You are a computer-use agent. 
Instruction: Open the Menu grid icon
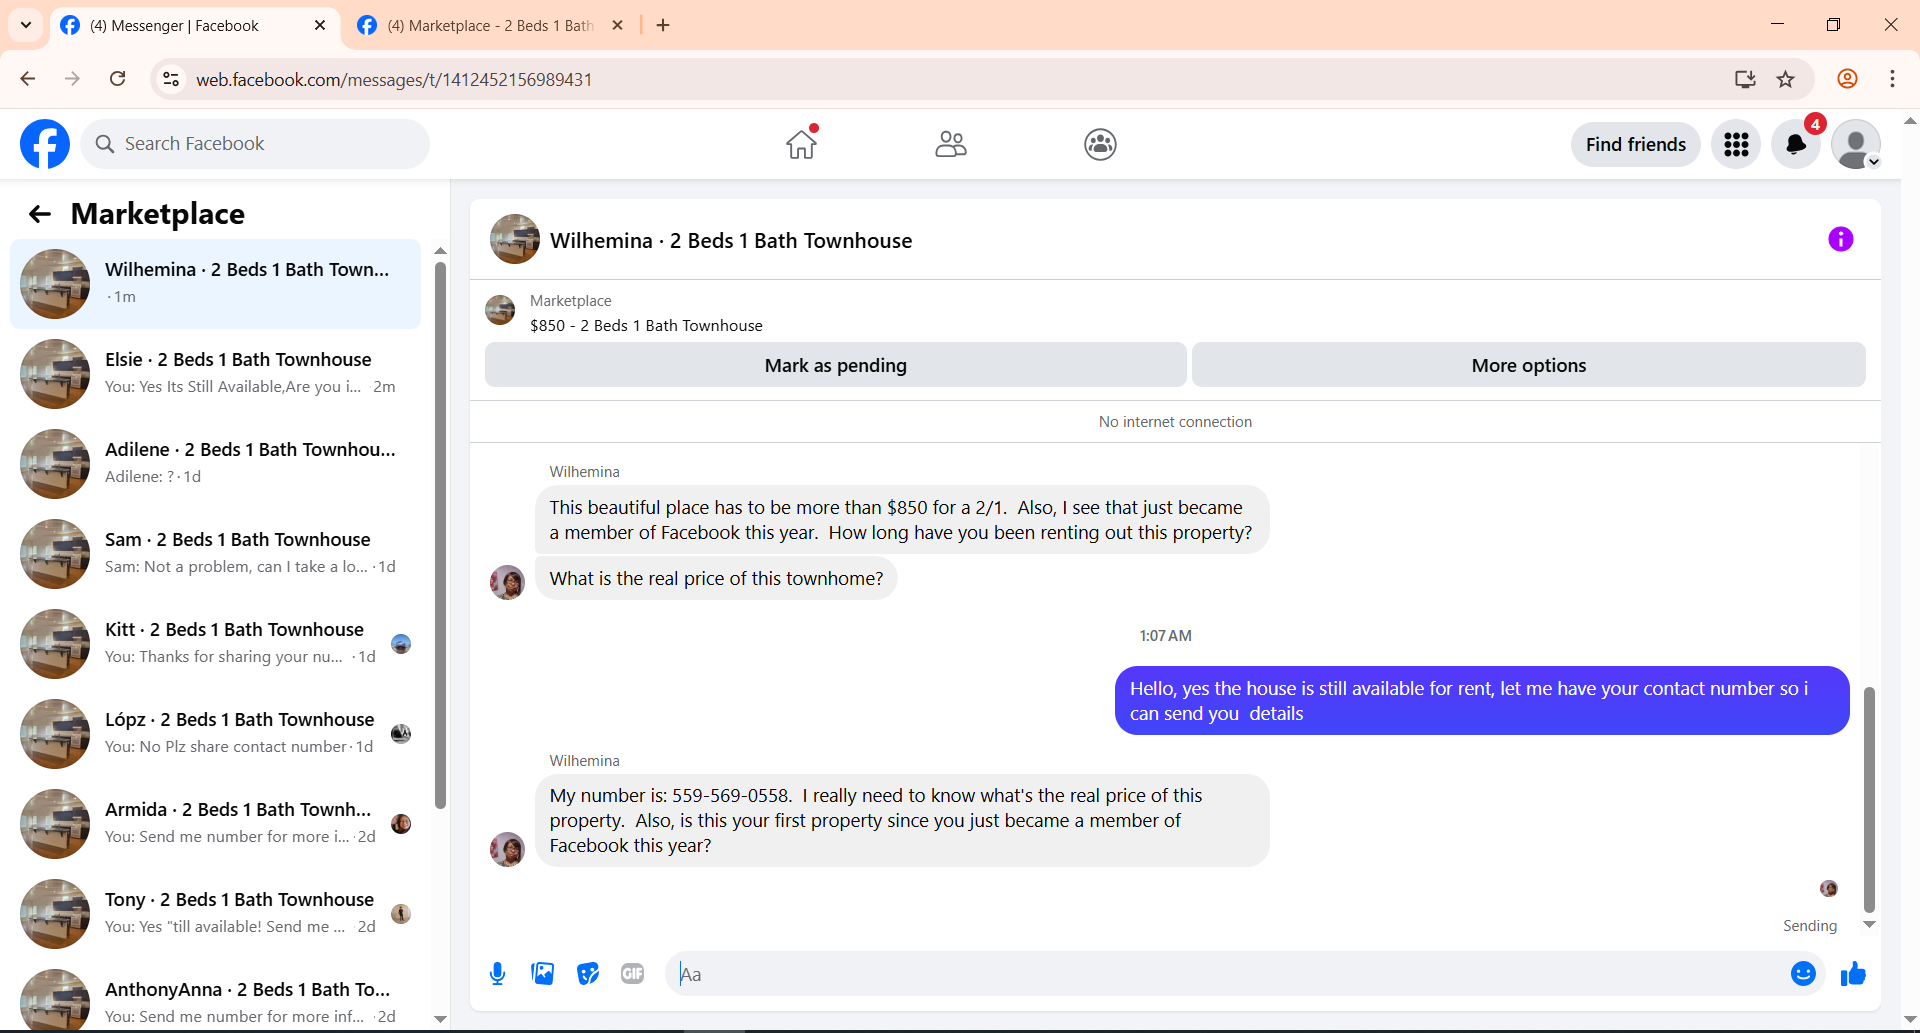click(1736, 144)
